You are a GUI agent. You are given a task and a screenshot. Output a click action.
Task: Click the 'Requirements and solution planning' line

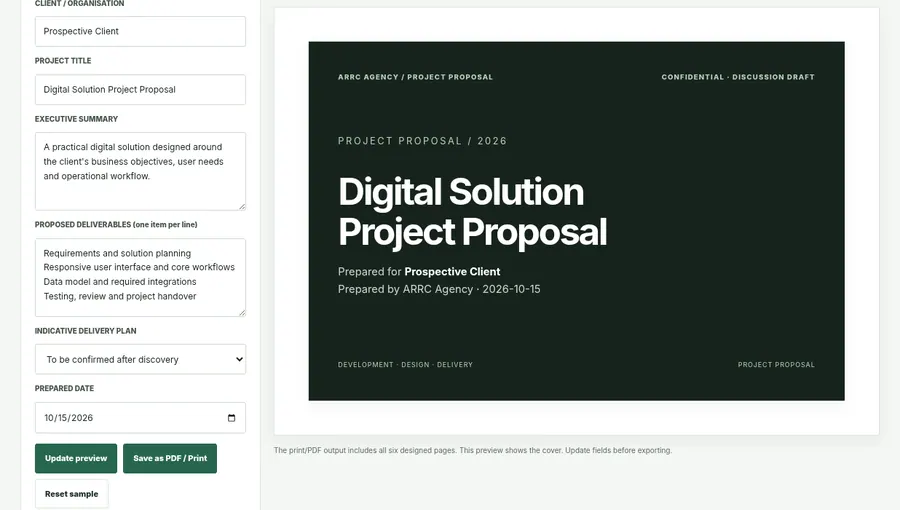point(117,254)
